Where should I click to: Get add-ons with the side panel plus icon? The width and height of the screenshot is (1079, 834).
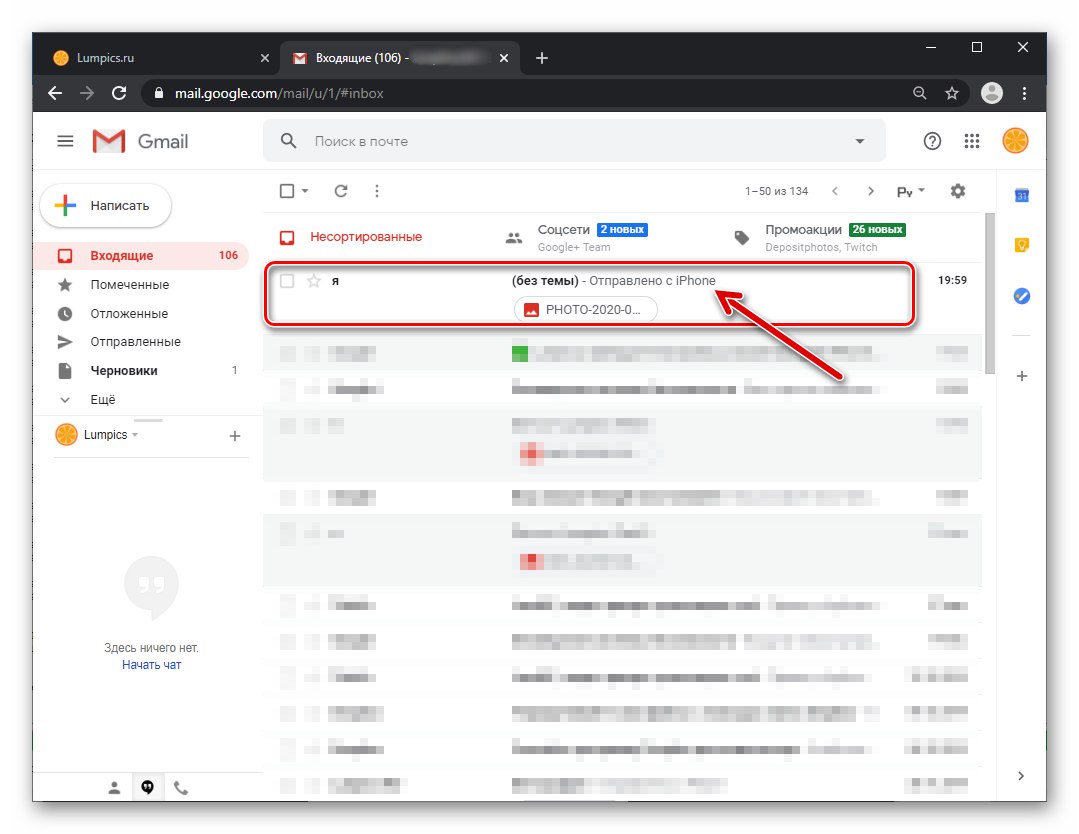1022,376
